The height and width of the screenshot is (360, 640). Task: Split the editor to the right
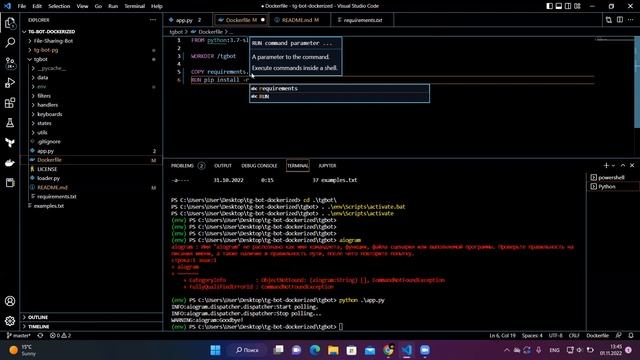coord(620,20)
